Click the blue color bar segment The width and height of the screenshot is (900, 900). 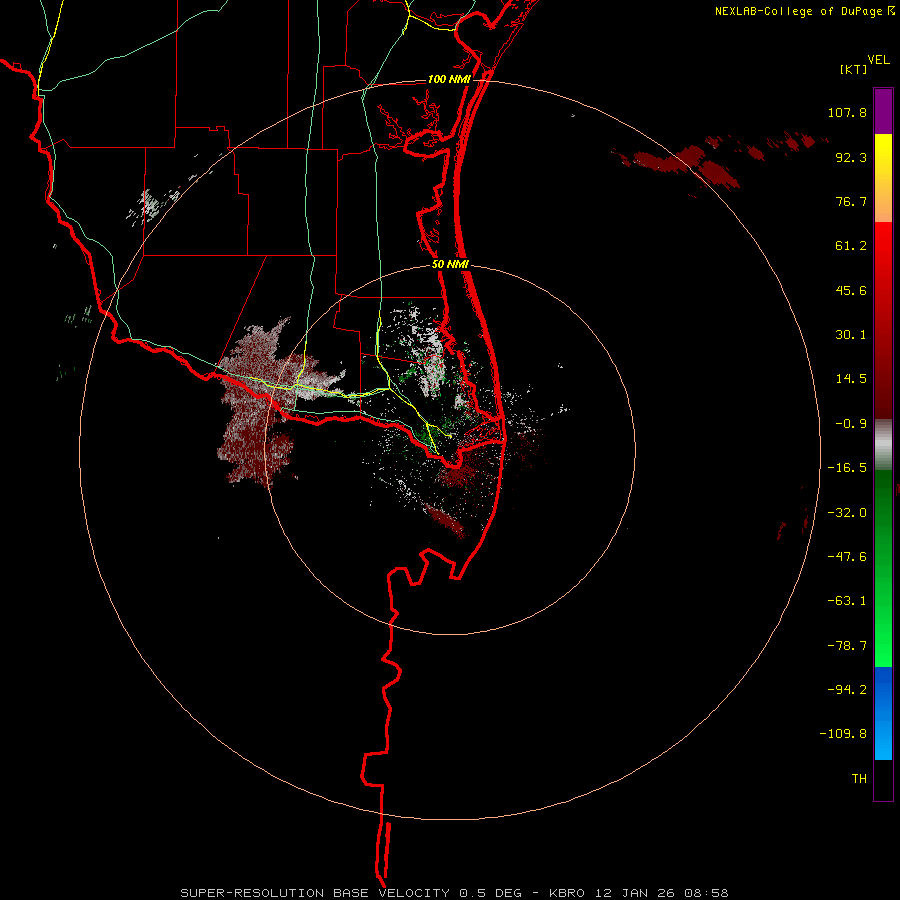point(883,713)
